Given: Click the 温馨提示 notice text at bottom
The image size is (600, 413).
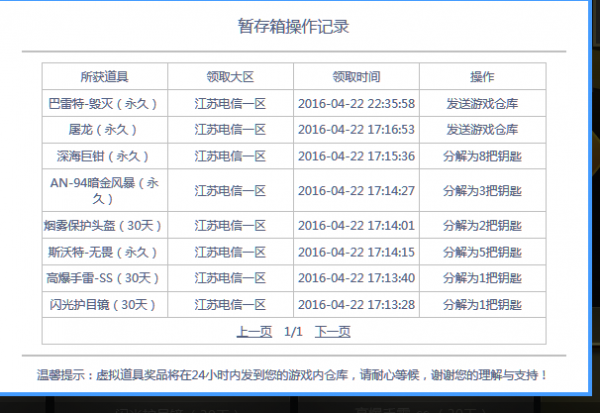Looking at the screenshot, I should coord(293,375).
